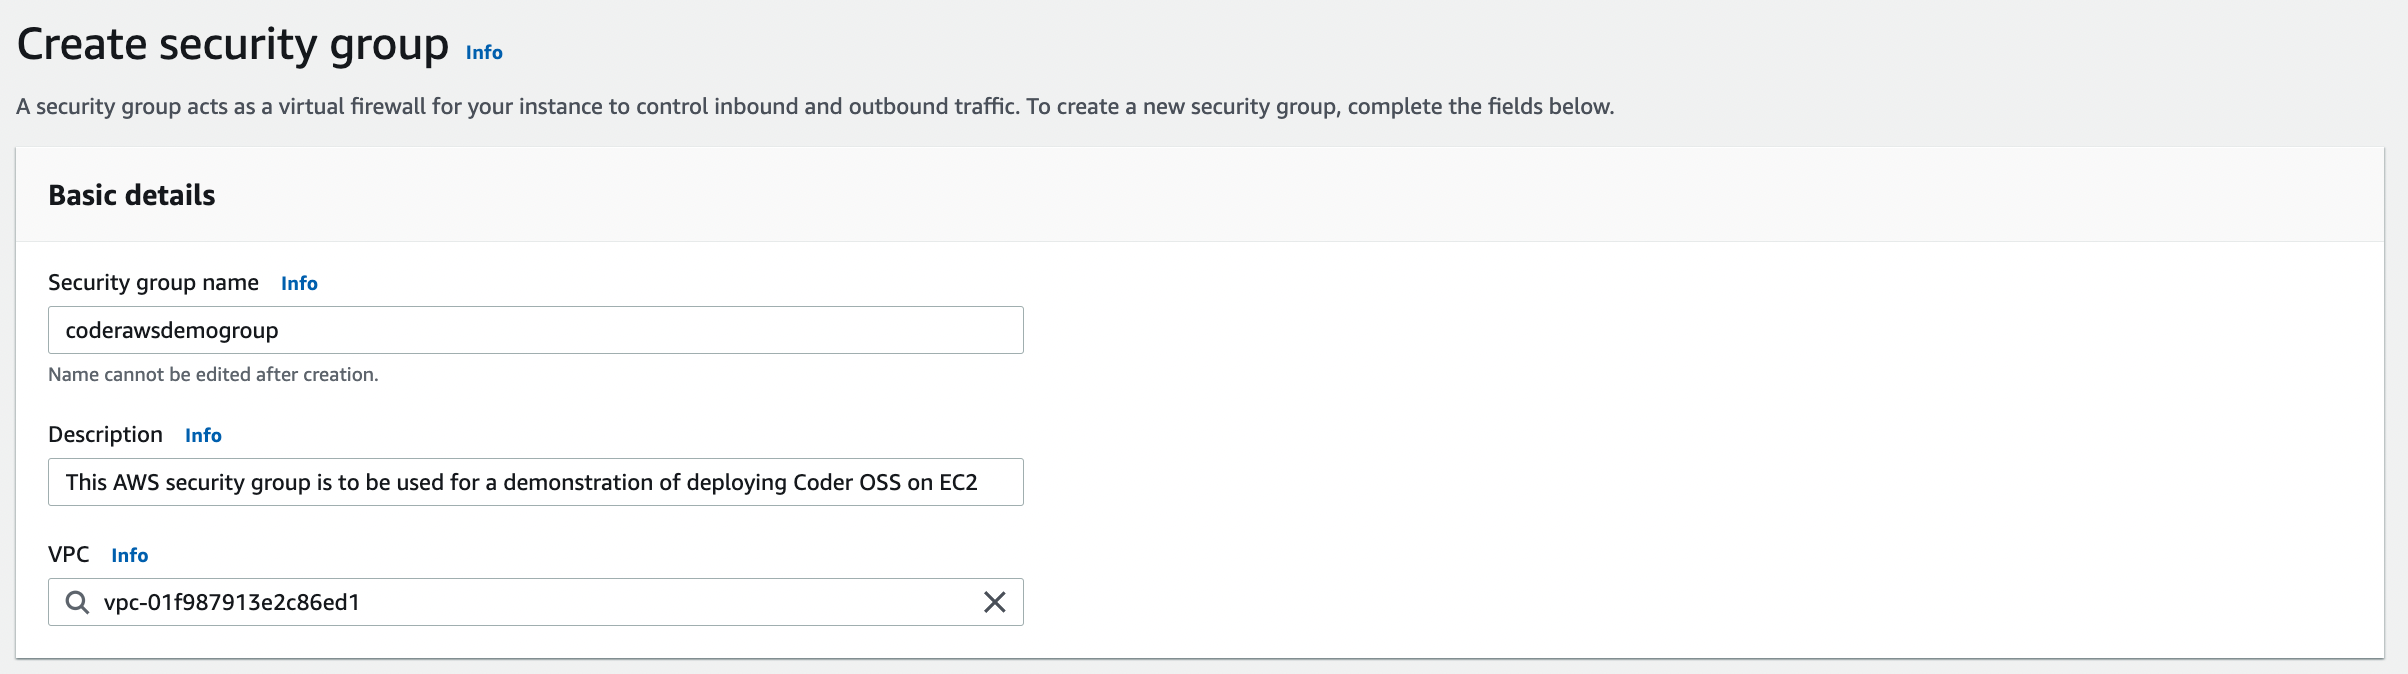2408x674 pixels.
Task: Click into the Description input field
Action: [536, 482]
